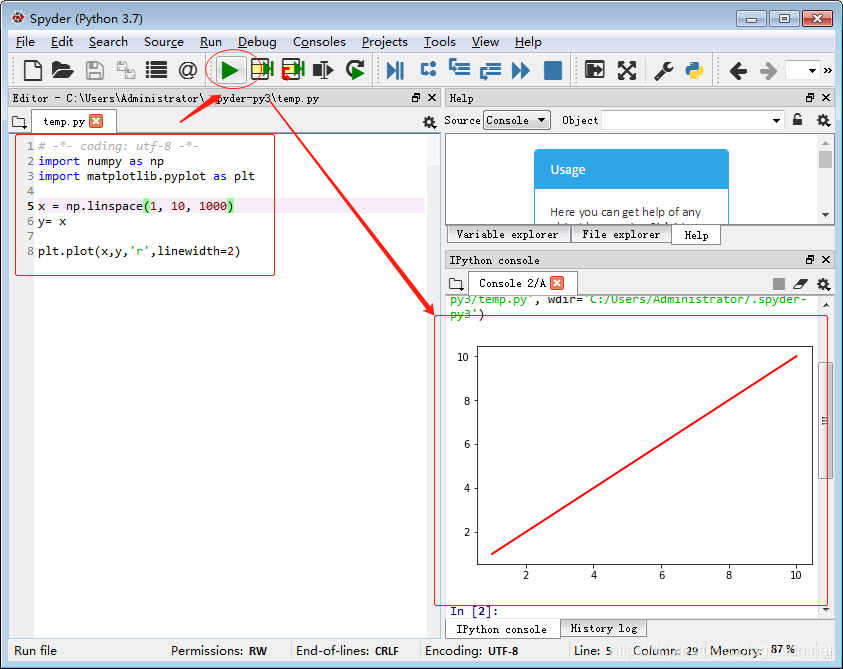The image size is (843, 669).
Task: Open Preferences wrench icon
Action: (663, 70)
